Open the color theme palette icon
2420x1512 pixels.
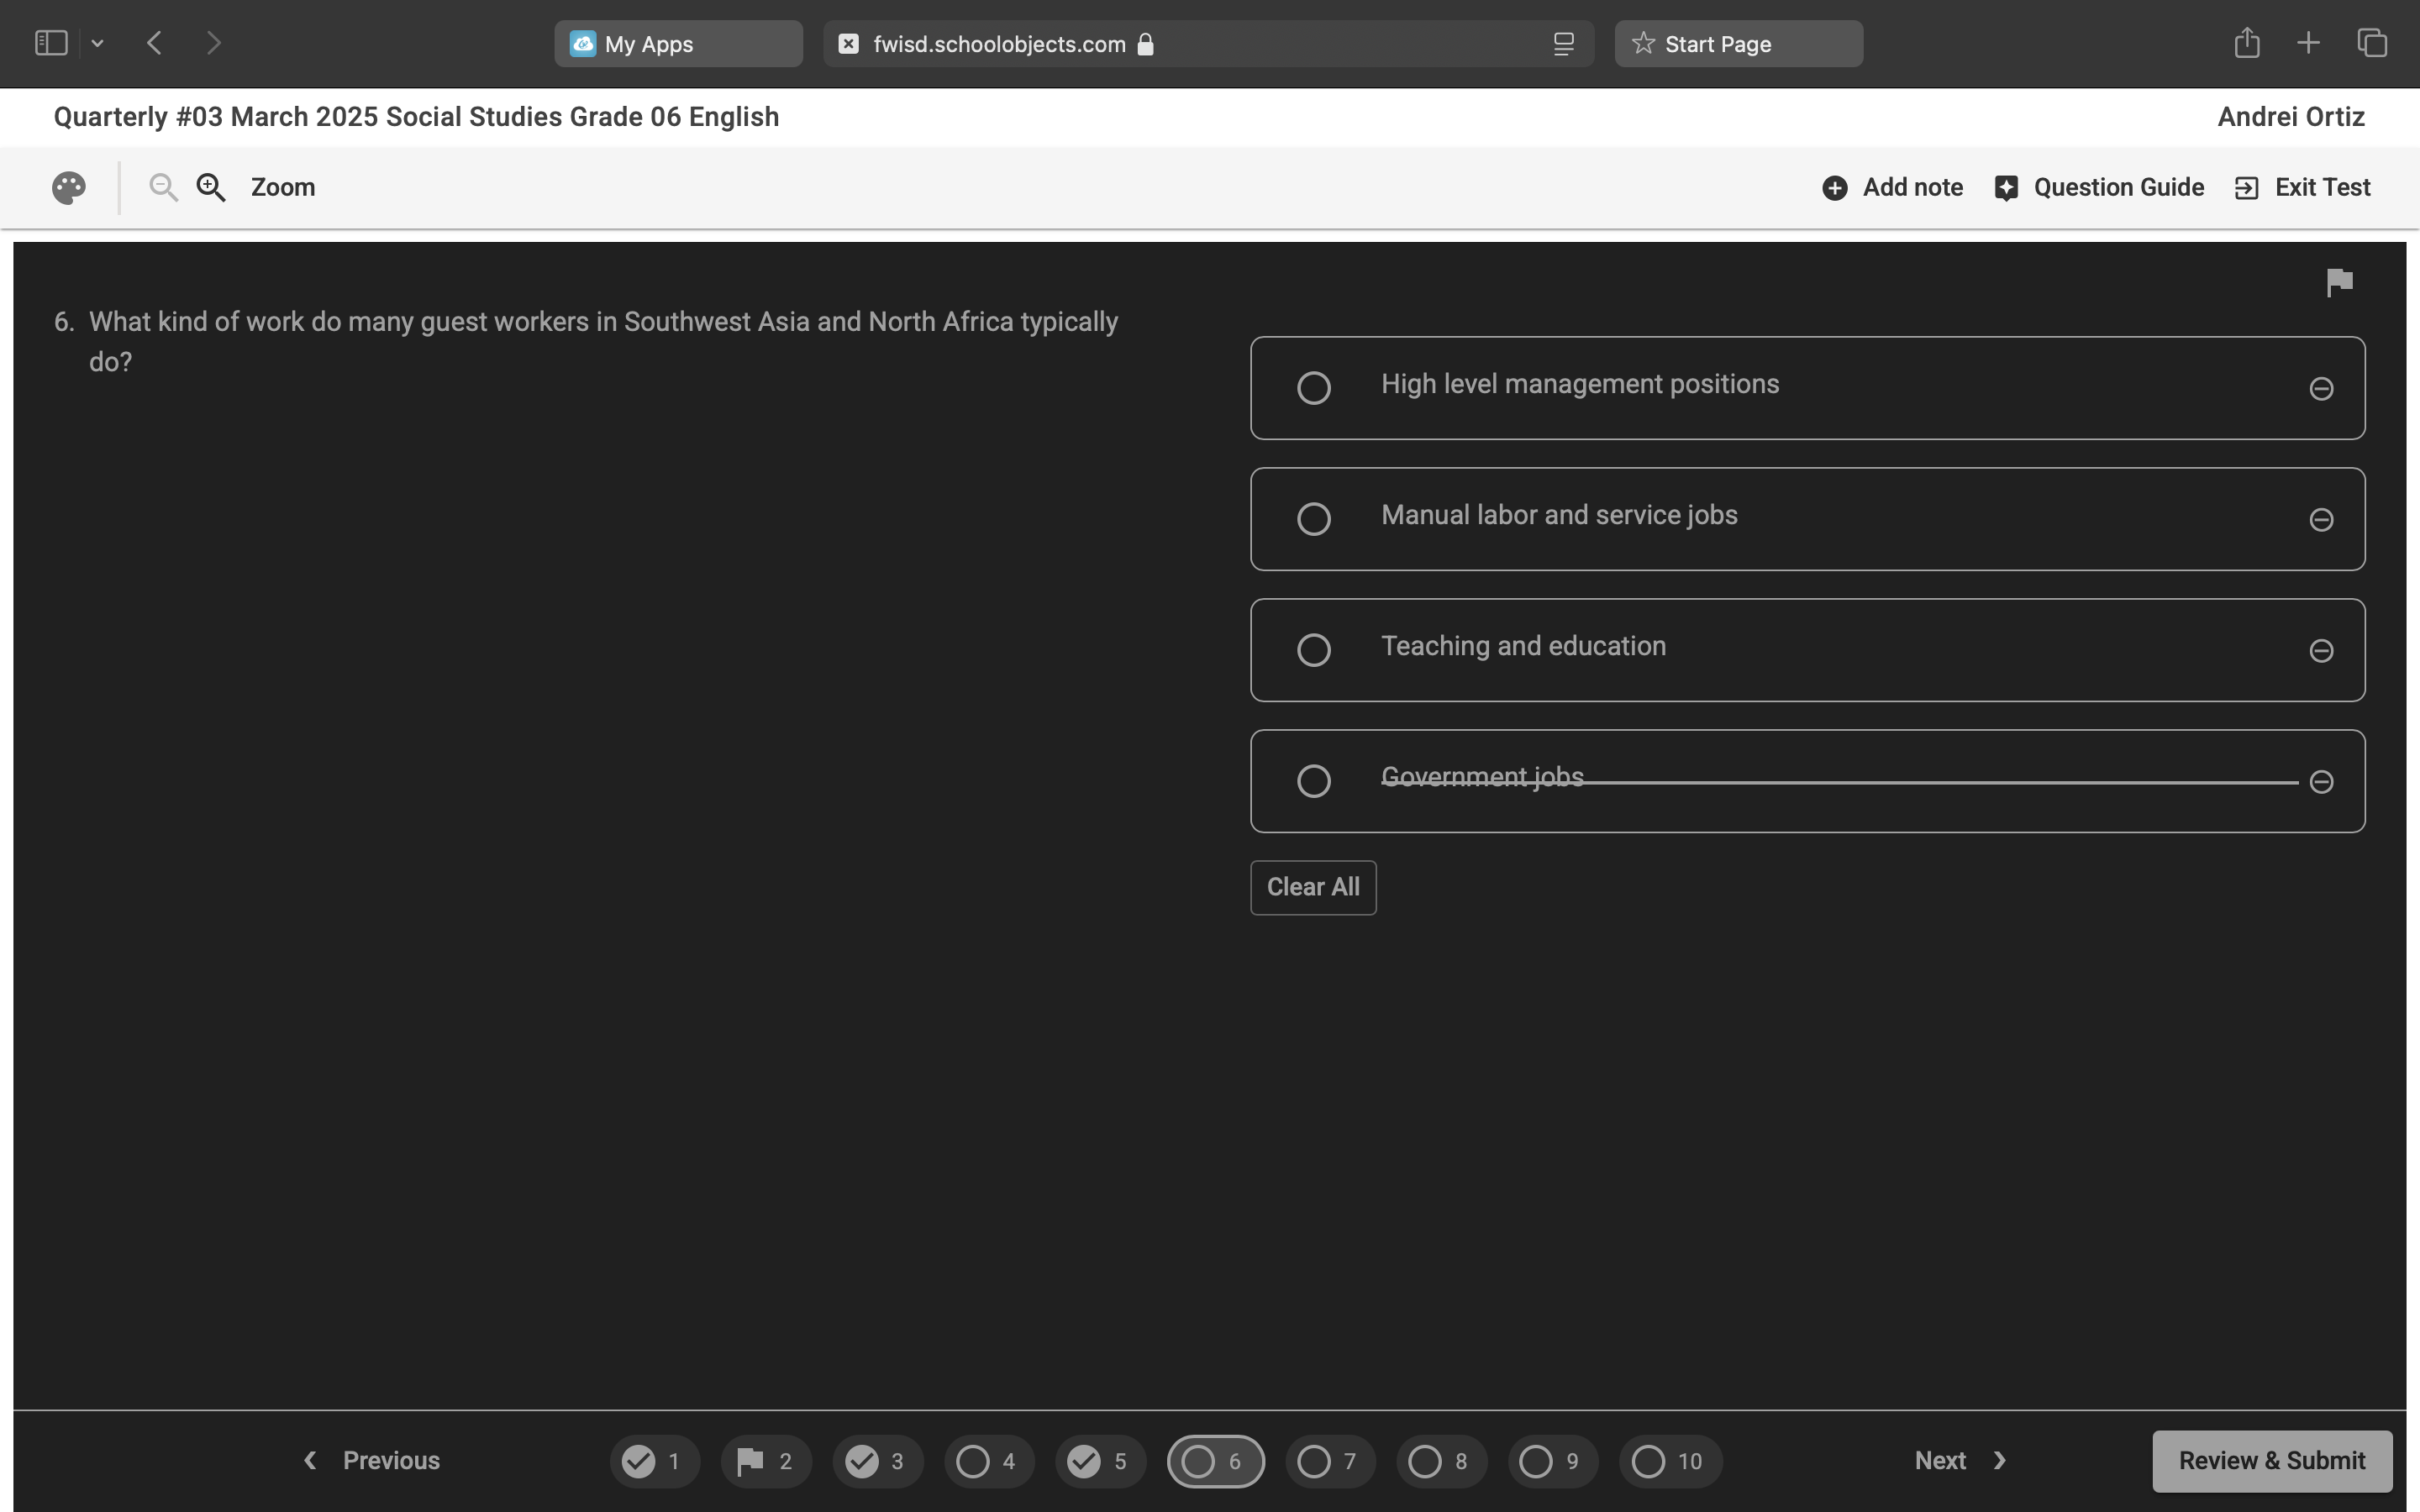click(69, 188)
